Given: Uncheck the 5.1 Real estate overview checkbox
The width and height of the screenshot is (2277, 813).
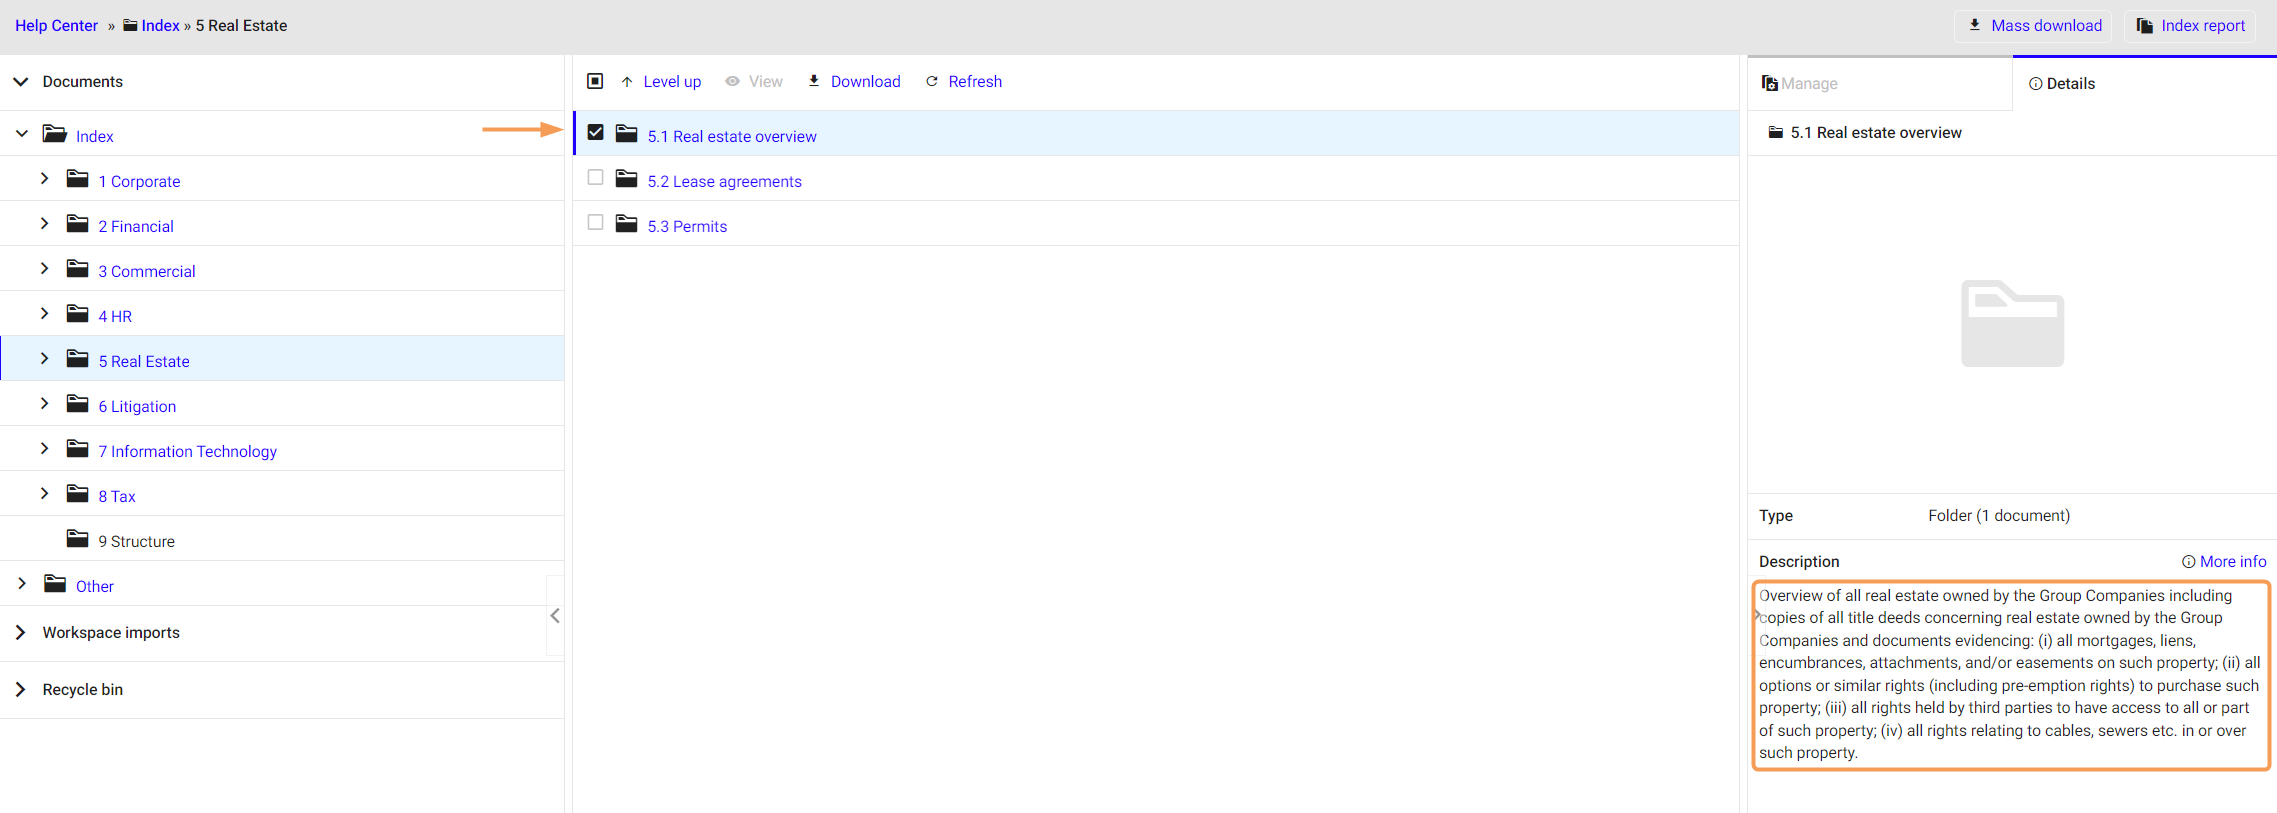Looking at the screenshot, I should [x=595, y=132].
